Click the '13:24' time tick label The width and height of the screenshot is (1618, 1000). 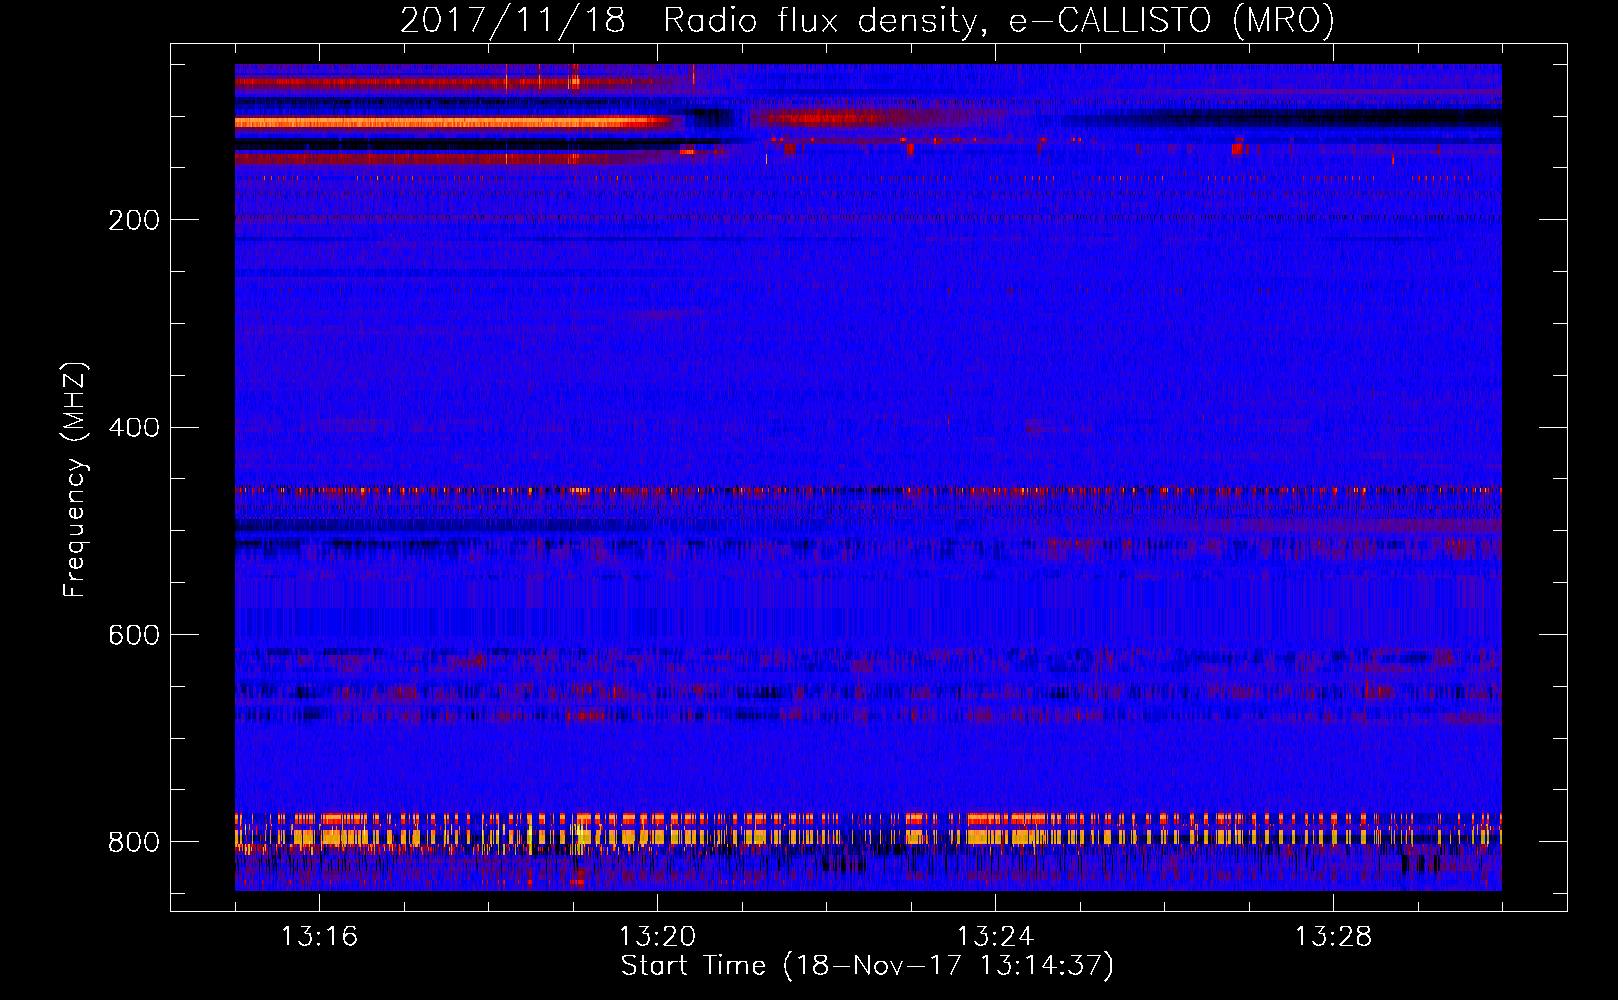(x=995, y=937)
